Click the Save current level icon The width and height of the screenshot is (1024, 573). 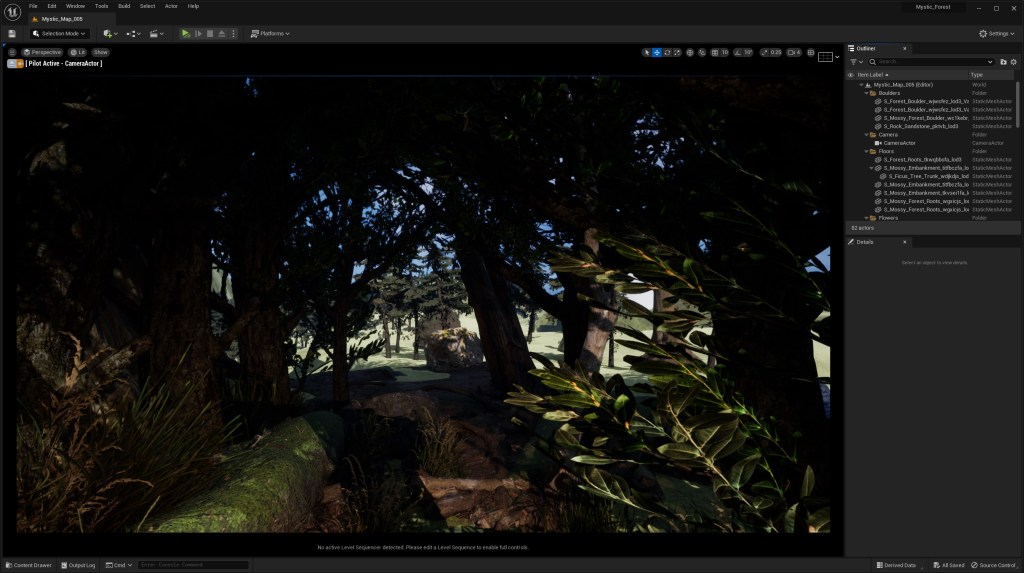point(11,33)
